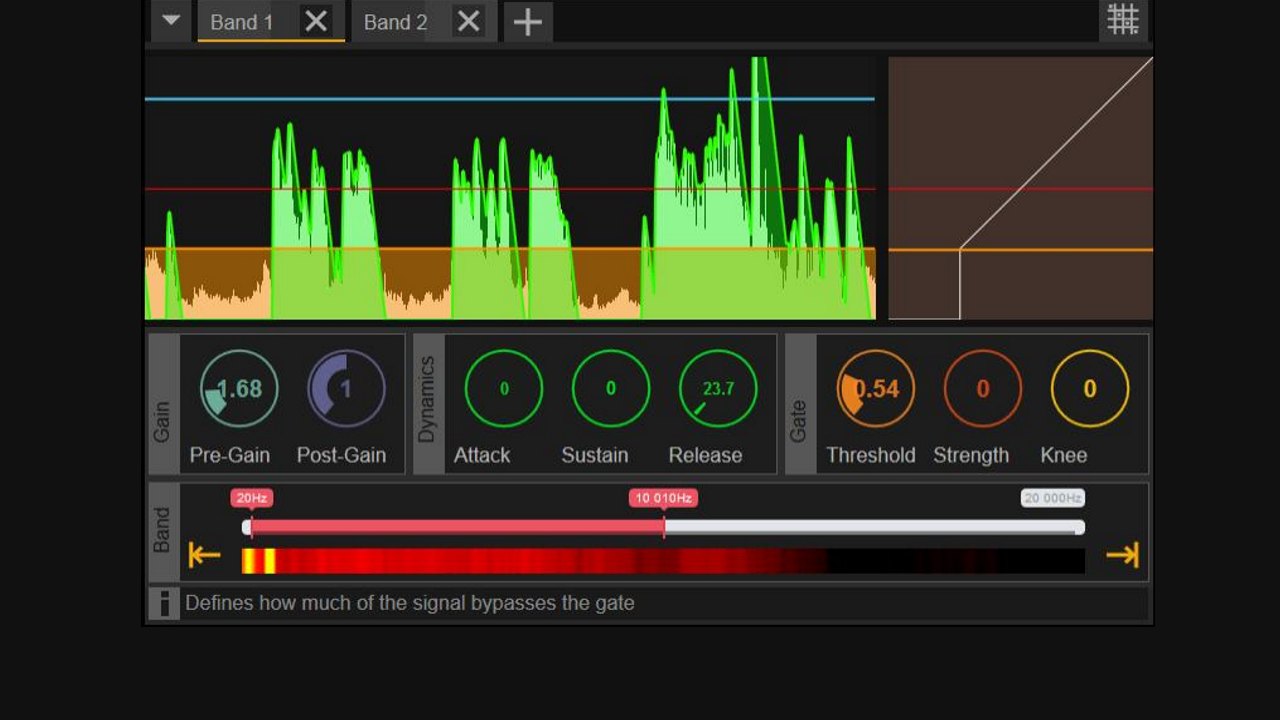Add a new band with plus icon
This screenshot has height=720, width=1280.
point(527,22)
